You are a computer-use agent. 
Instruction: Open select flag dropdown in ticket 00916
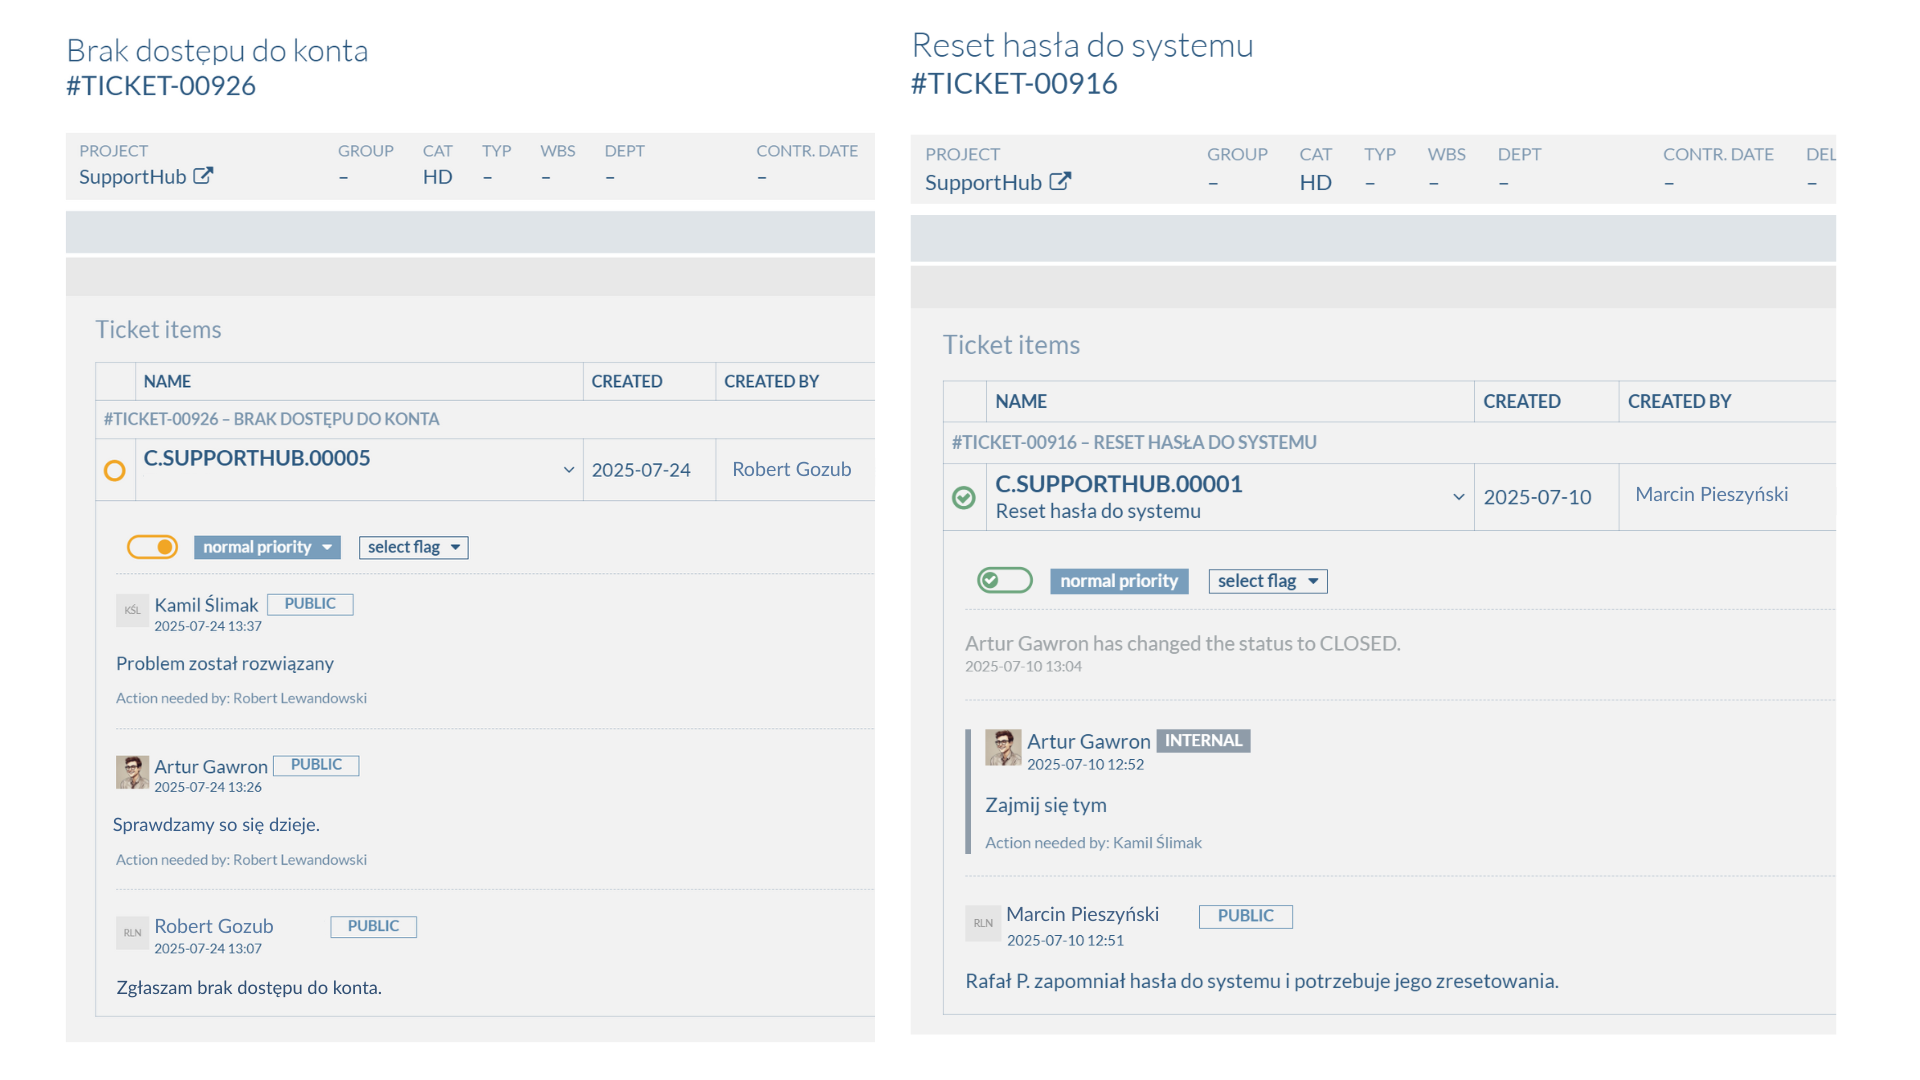coord(1268,581)
